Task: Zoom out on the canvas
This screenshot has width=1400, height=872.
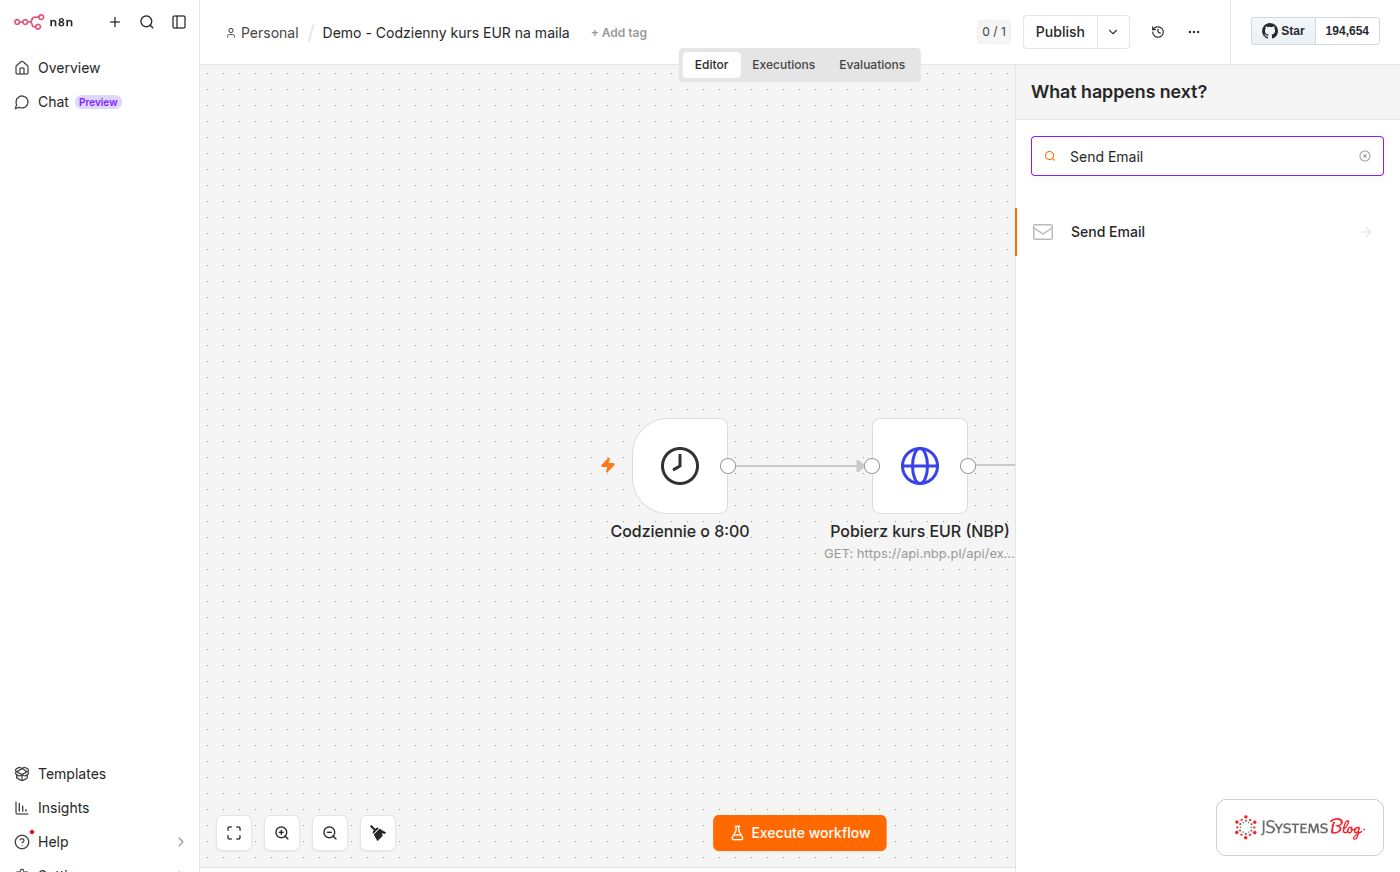Action: [x=330, y=833]
